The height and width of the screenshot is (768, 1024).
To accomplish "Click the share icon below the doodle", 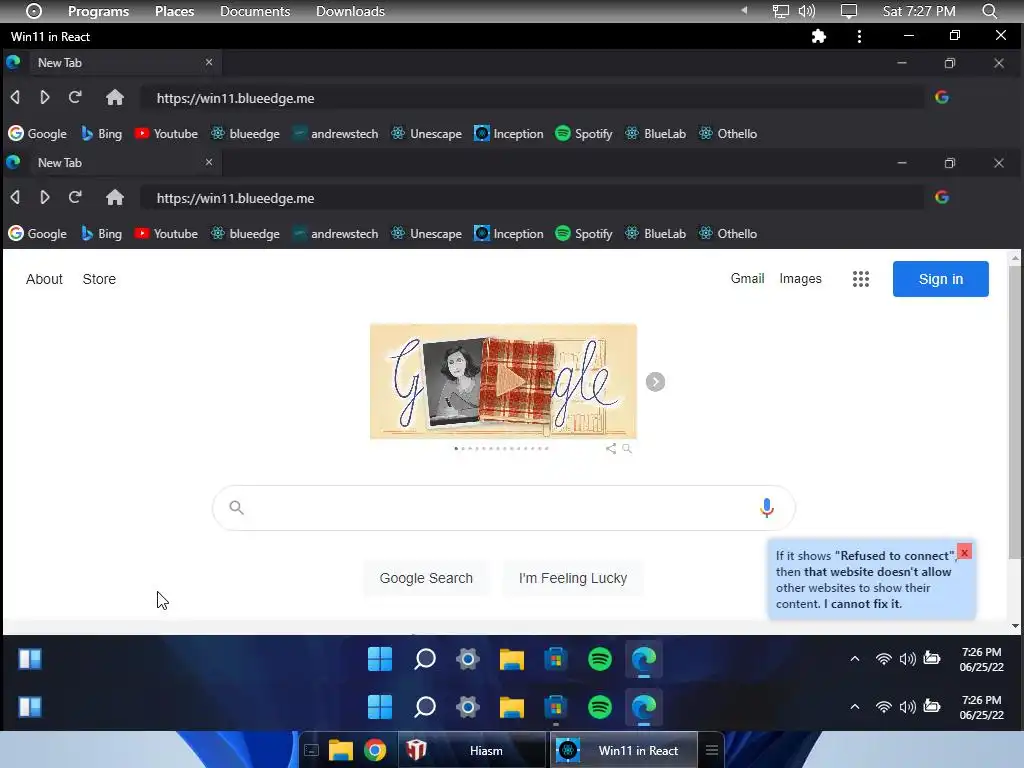I will 611,449.
